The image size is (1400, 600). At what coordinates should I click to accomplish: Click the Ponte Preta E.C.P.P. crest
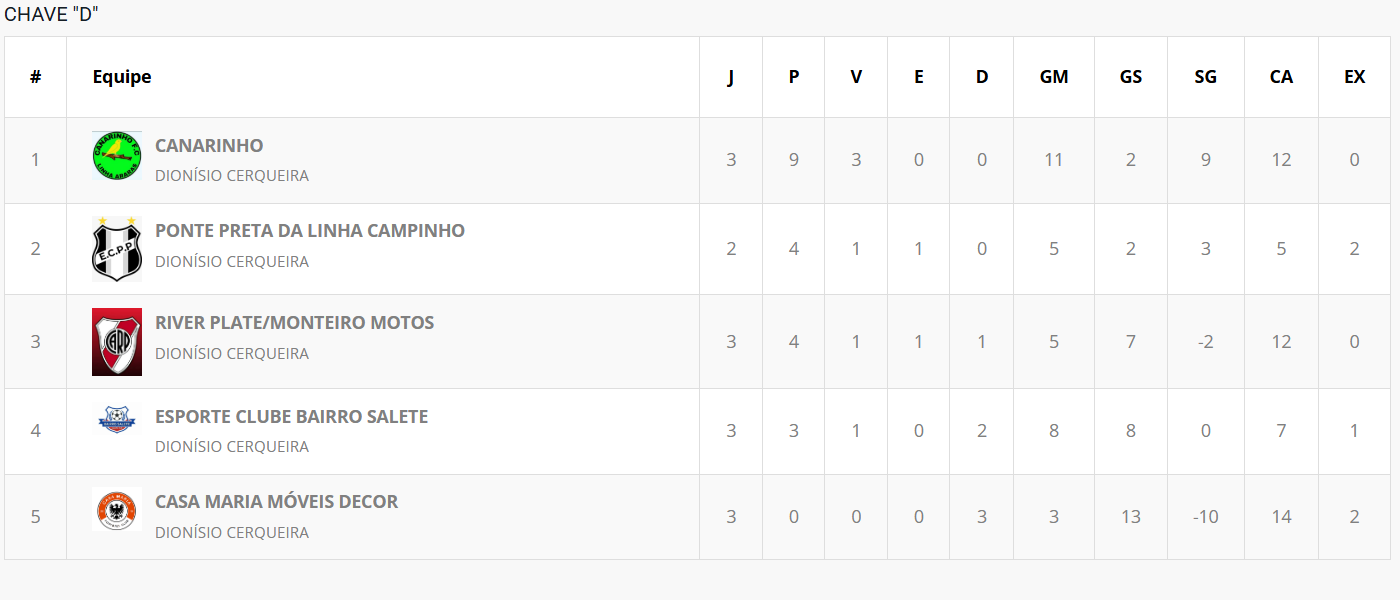[x=117, y=248]
